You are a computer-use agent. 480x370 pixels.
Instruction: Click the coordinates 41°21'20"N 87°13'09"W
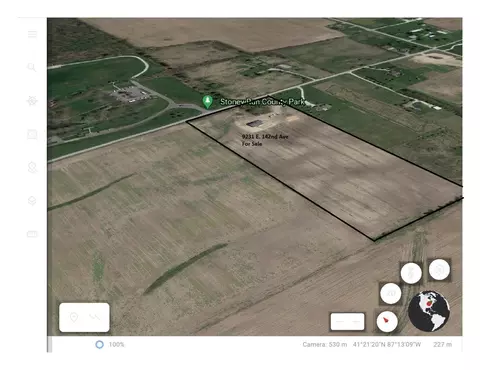click(x=387, y=344)
